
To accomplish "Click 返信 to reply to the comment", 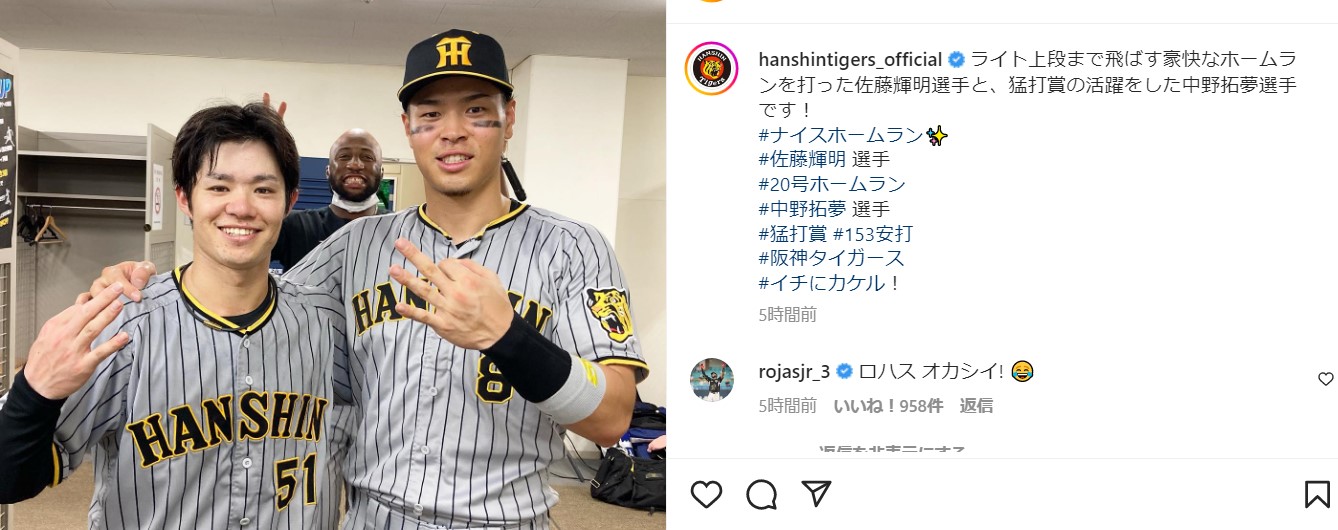I will point(976,406).
